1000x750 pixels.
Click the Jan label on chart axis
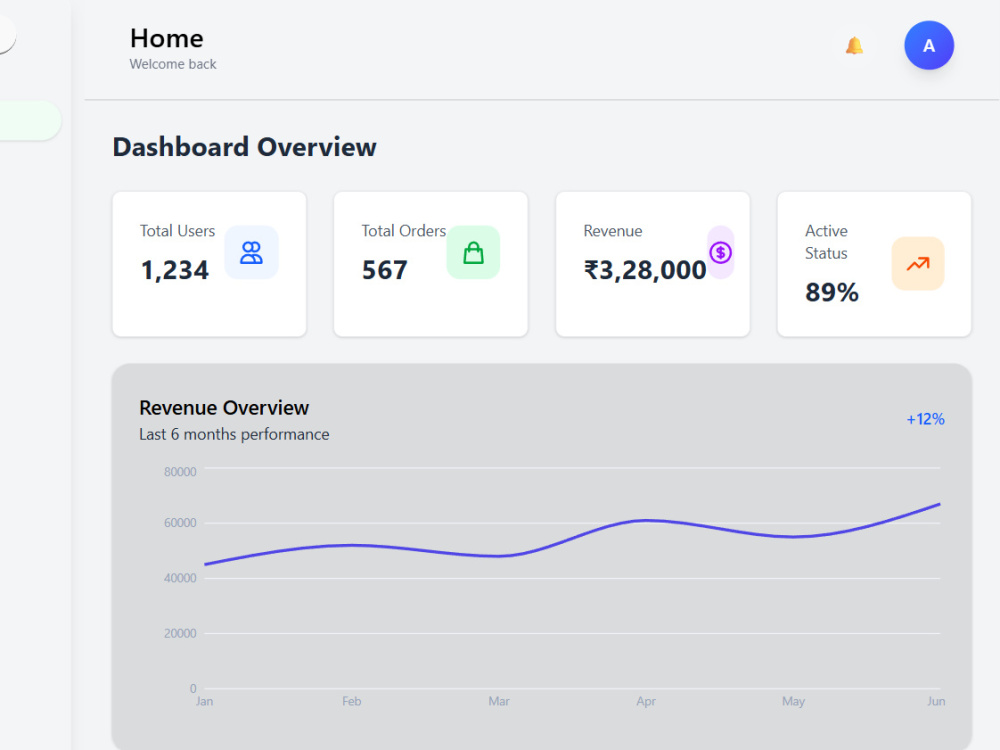coord(204,701)
